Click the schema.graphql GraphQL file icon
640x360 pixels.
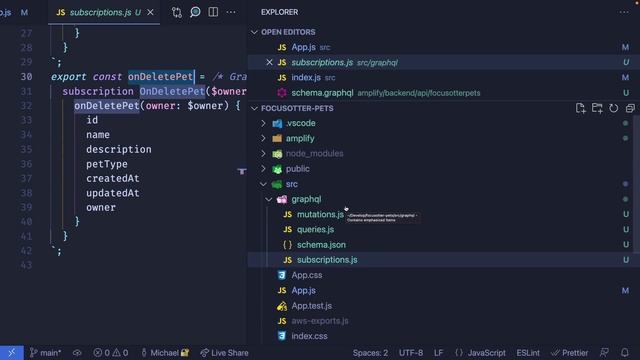[282, 93]
